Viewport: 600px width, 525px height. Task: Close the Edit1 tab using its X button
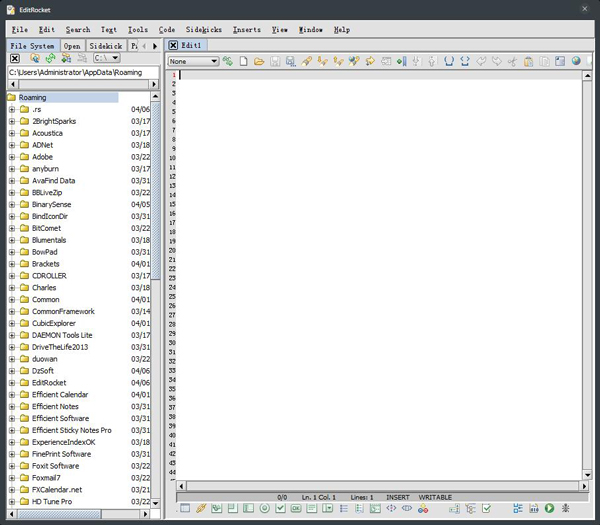pyautogui.click(x=173, y=45)
